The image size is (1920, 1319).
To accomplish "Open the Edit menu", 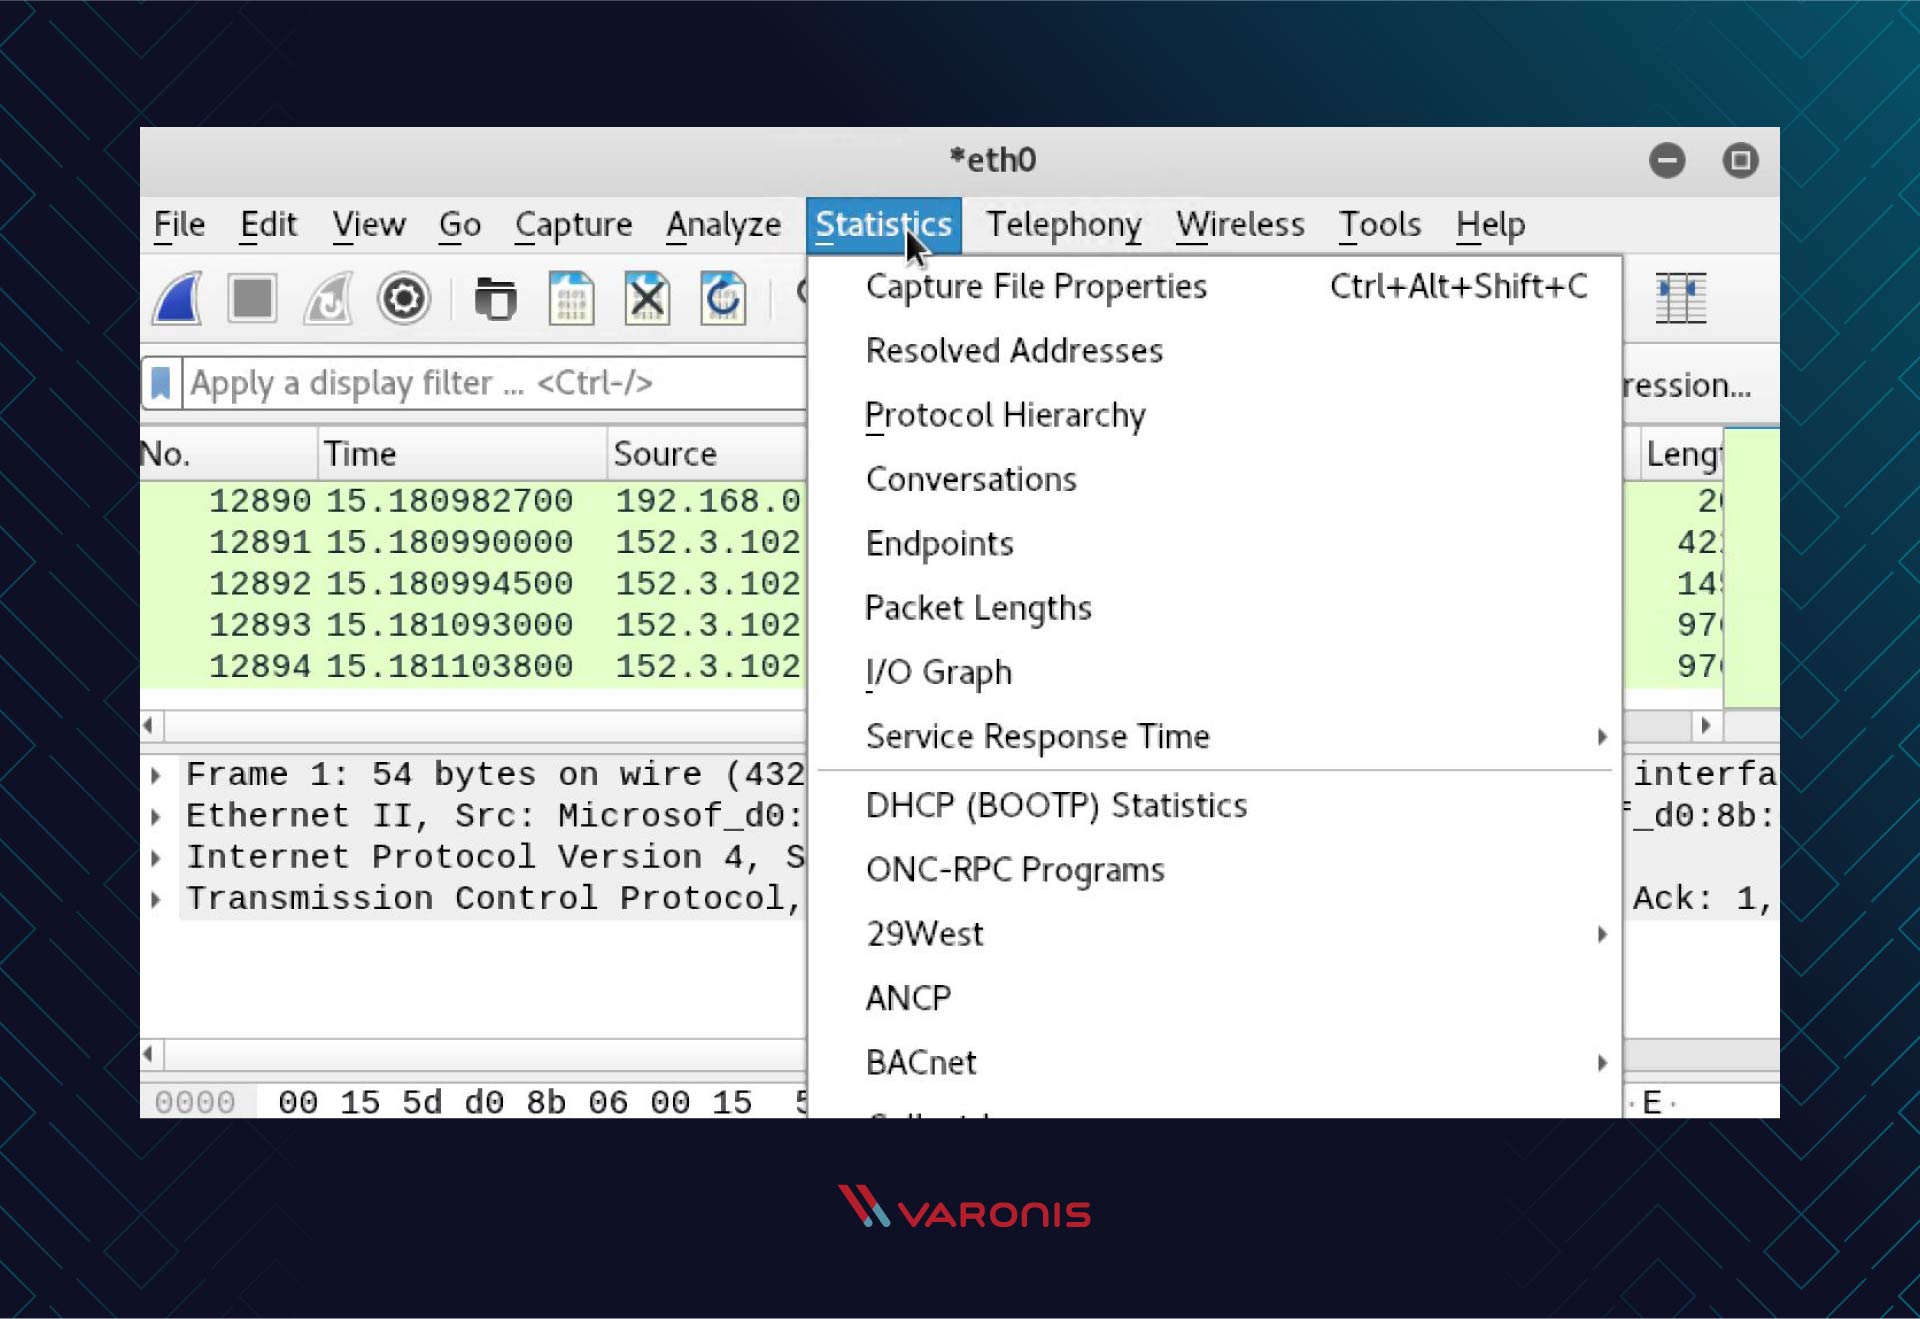I will (x=268, y=225).
